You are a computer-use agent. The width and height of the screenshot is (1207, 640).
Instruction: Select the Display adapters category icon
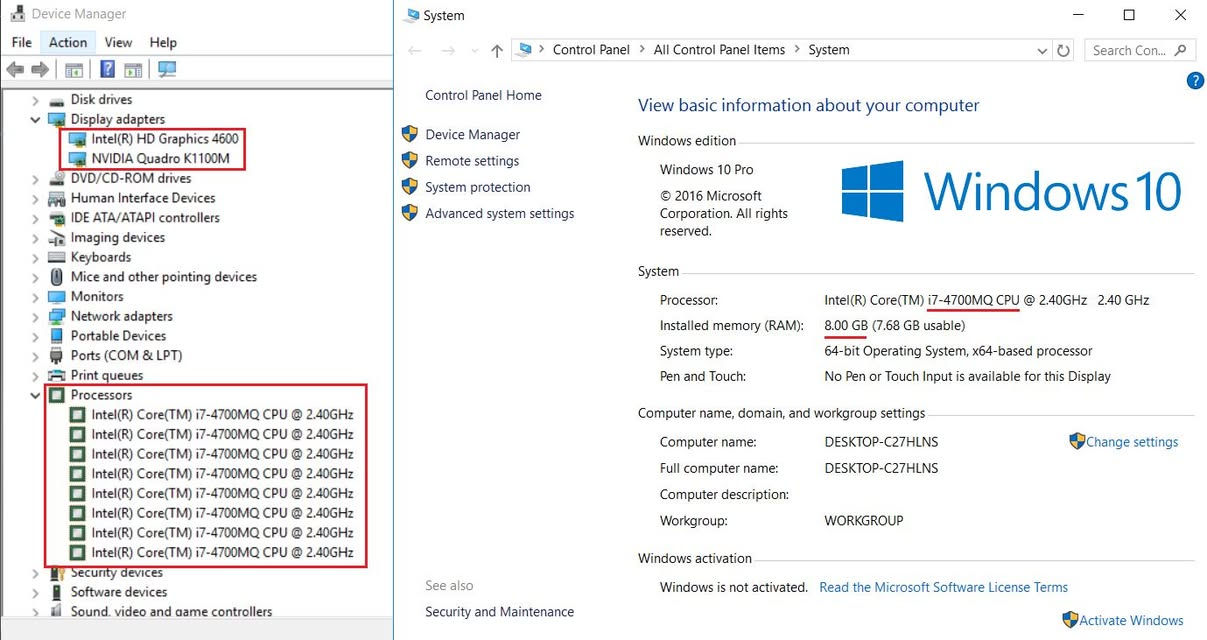58,119
